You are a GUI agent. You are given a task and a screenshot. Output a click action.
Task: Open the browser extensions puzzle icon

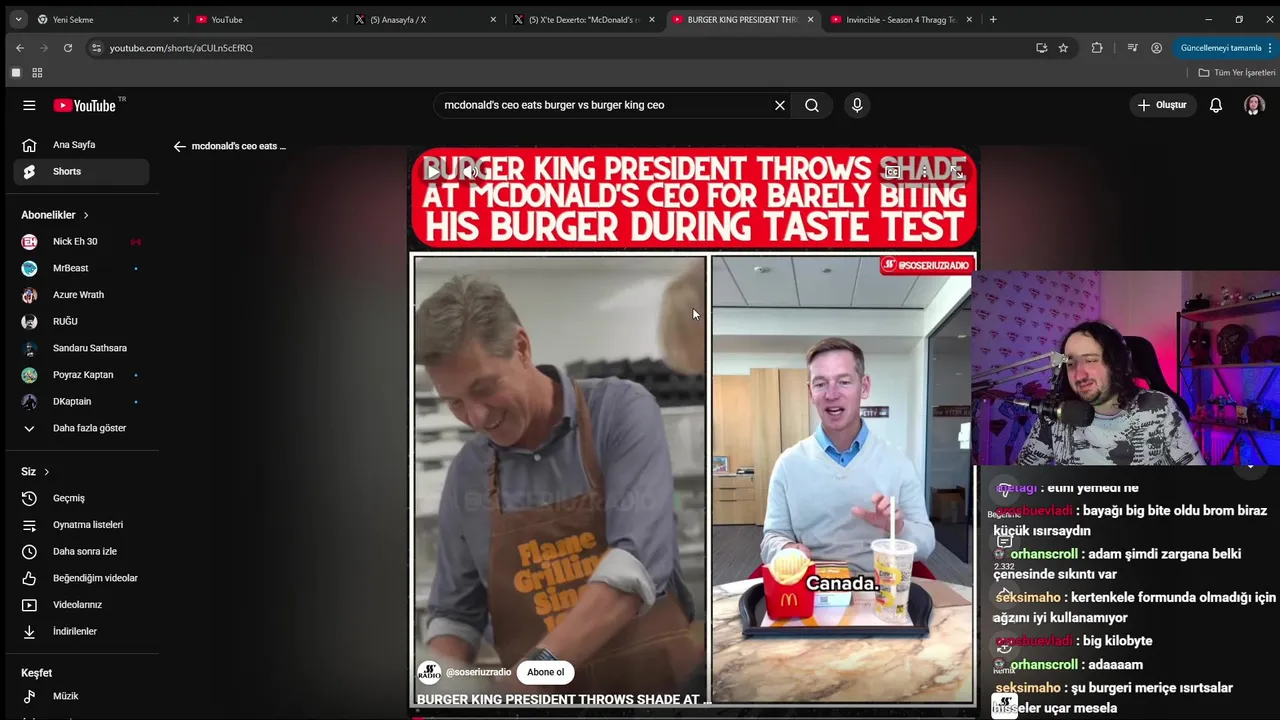1097,48
